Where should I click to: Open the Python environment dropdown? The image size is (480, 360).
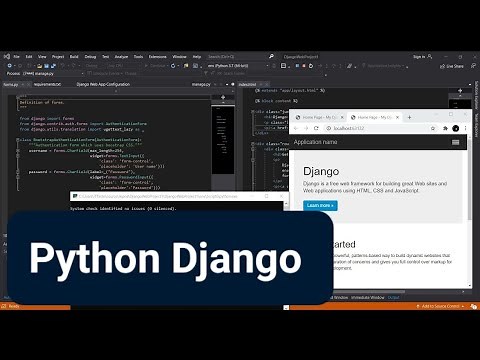click(x=237, y=66)
